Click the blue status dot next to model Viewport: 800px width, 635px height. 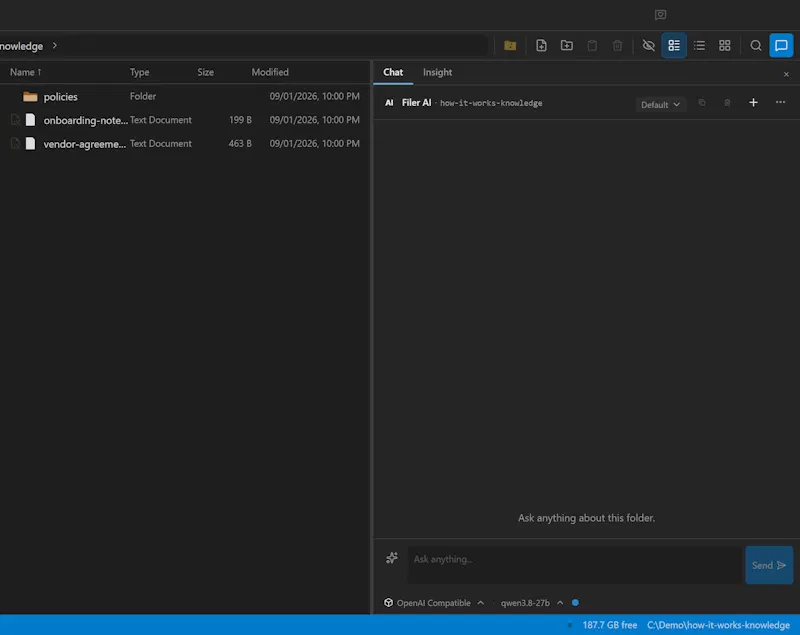click(x=575, y=602)
